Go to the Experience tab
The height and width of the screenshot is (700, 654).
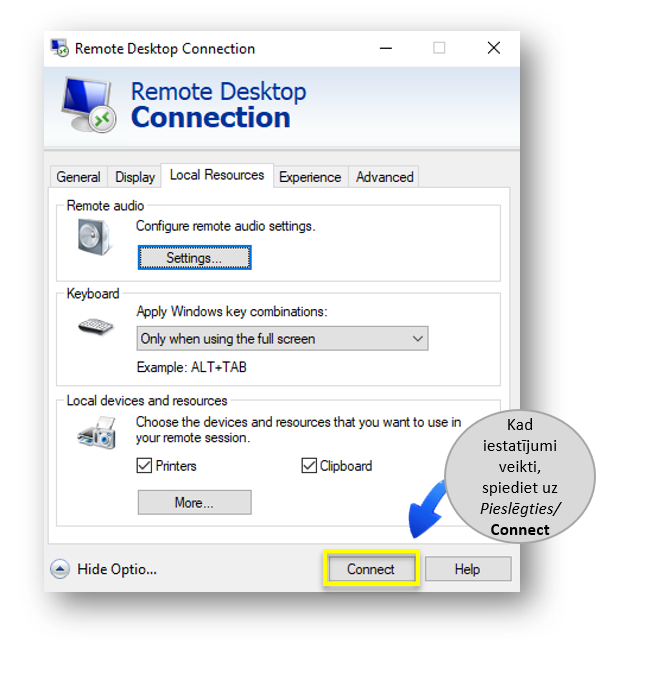pyautogui.click(x=310, y=177)
